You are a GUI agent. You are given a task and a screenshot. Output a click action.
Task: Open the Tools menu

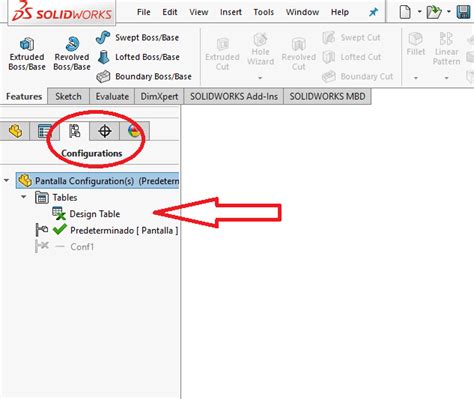pyautogui.click(x=263, y=12)
